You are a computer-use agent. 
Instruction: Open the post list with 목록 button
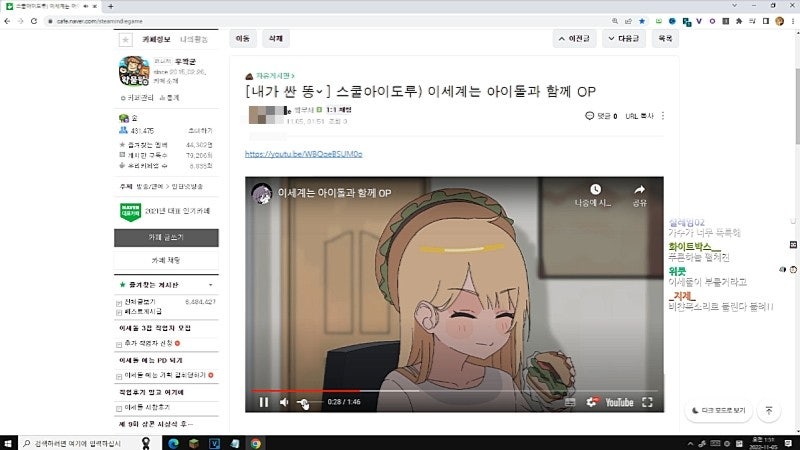665,38
